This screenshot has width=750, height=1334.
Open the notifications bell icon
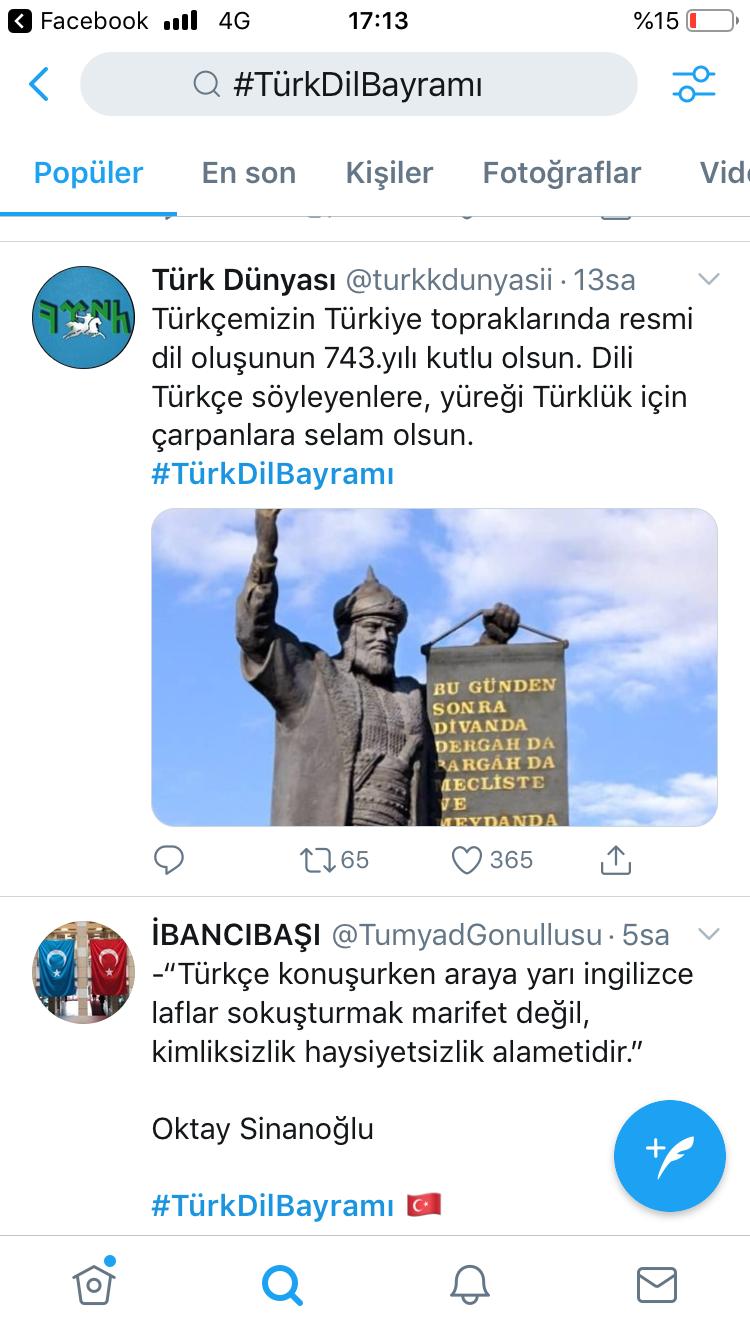(470, 1284)
